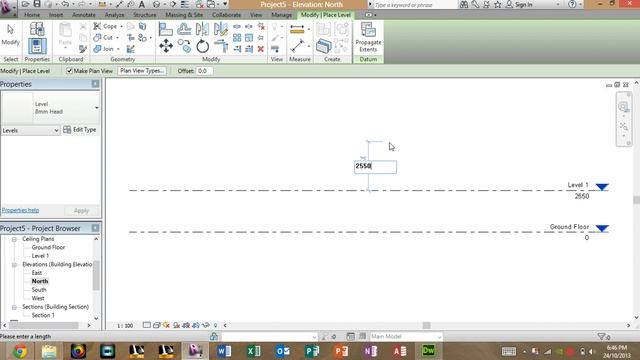The width and height of the screenshot is (640, 360).
Task: Click the drawing view horizontal scrollbar thumb
Action: pos(426,325)
